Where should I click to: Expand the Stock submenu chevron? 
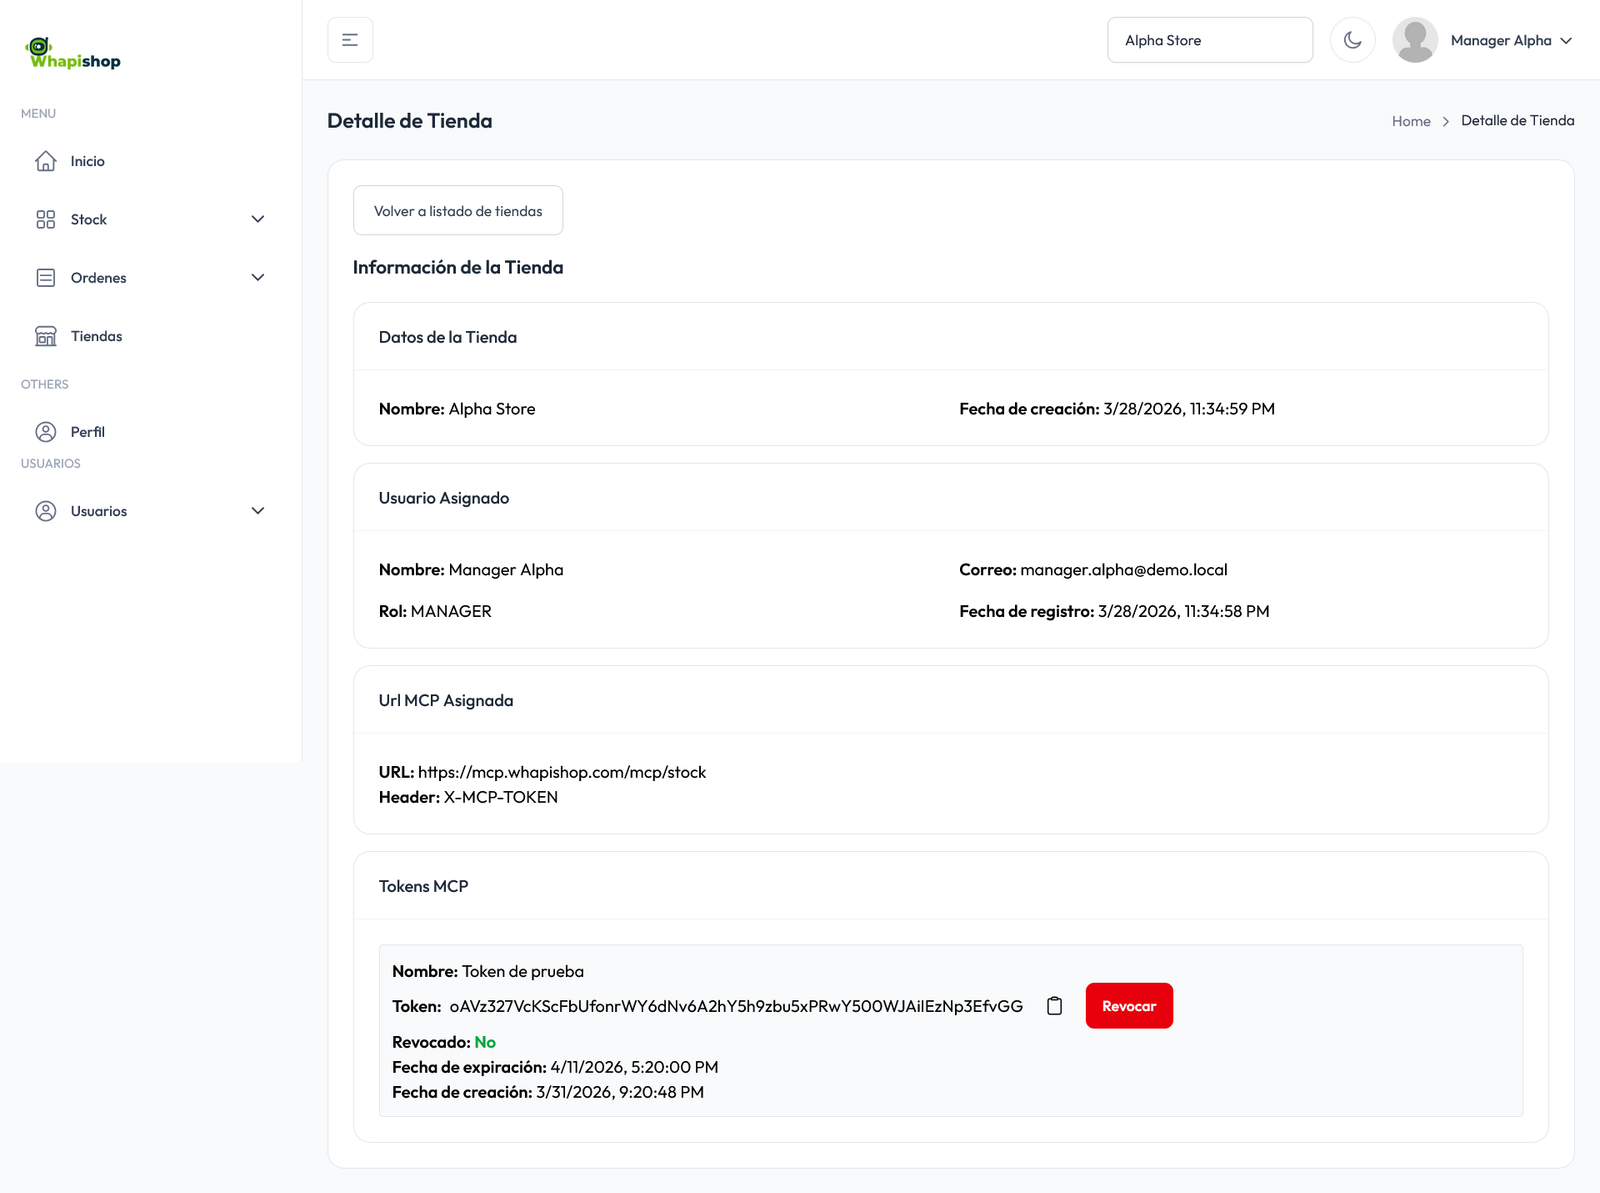click(x=258, y=220)
